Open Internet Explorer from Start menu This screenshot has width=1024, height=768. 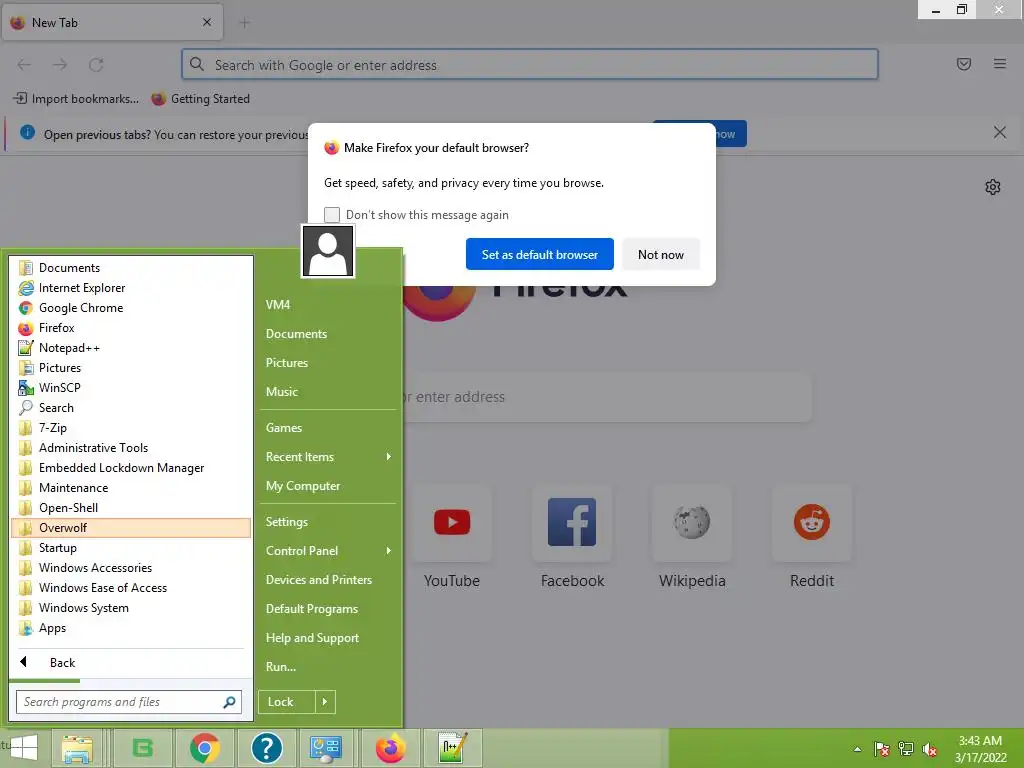(x=131, y=288)
